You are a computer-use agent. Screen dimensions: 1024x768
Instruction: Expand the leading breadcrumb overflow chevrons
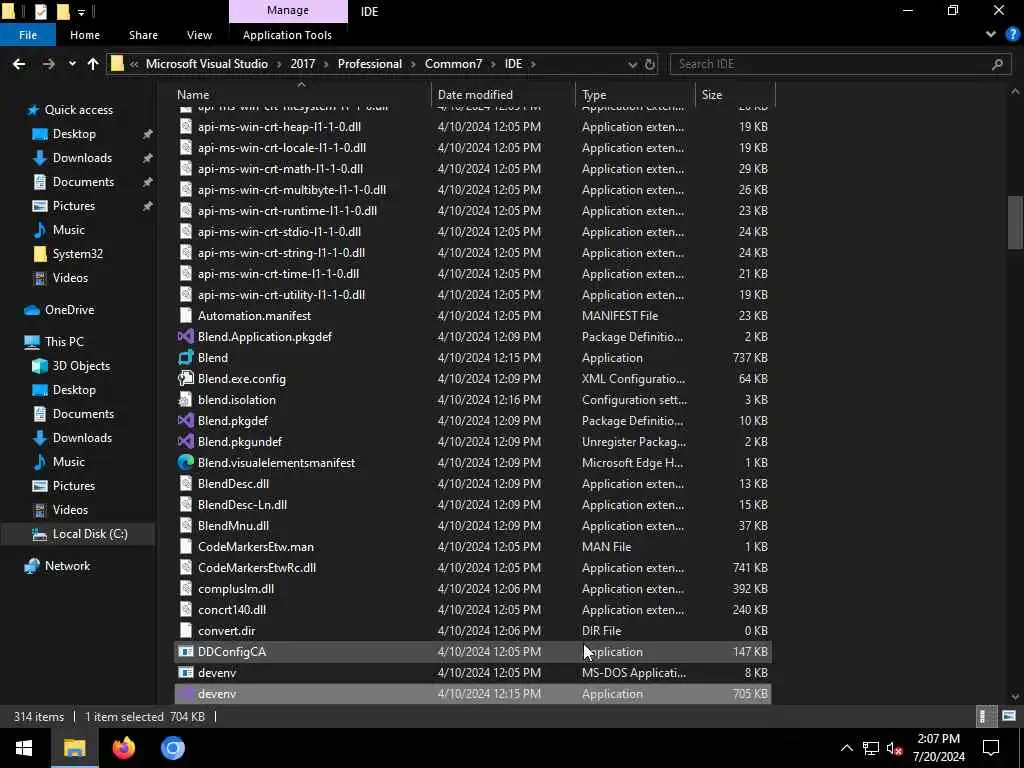pyautogui.click(x=134, y=64)
